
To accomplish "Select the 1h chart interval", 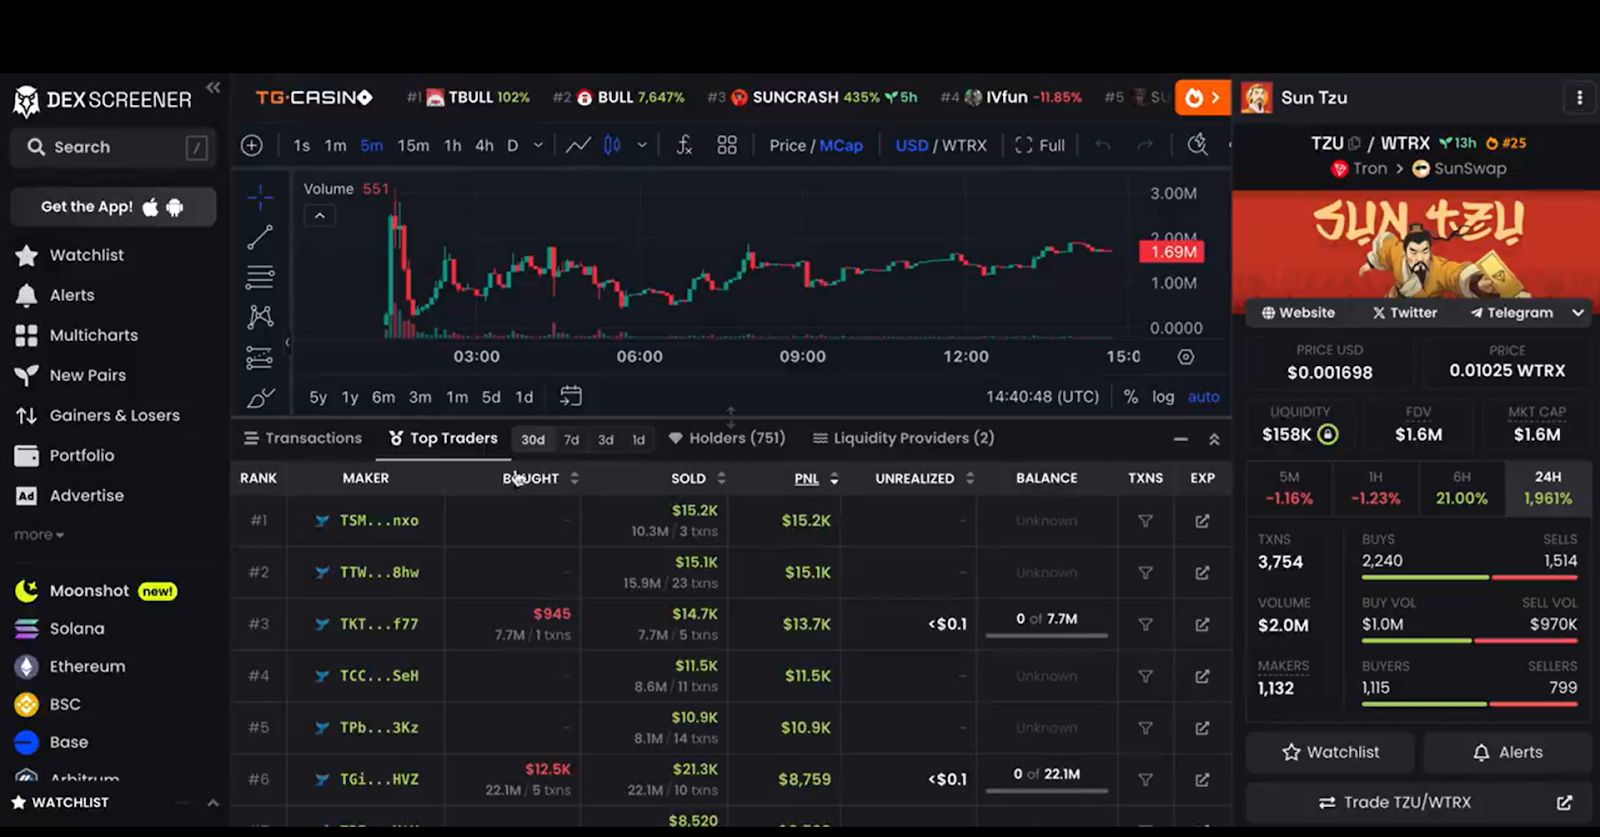I will [452, 145].
